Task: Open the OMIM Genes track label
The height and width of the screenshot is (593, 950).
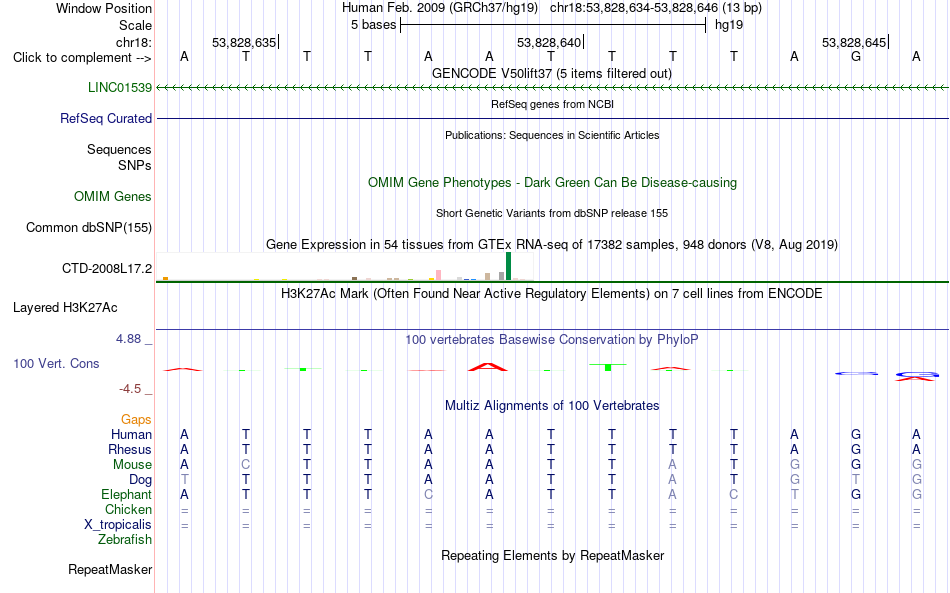Action: (112, 196)
